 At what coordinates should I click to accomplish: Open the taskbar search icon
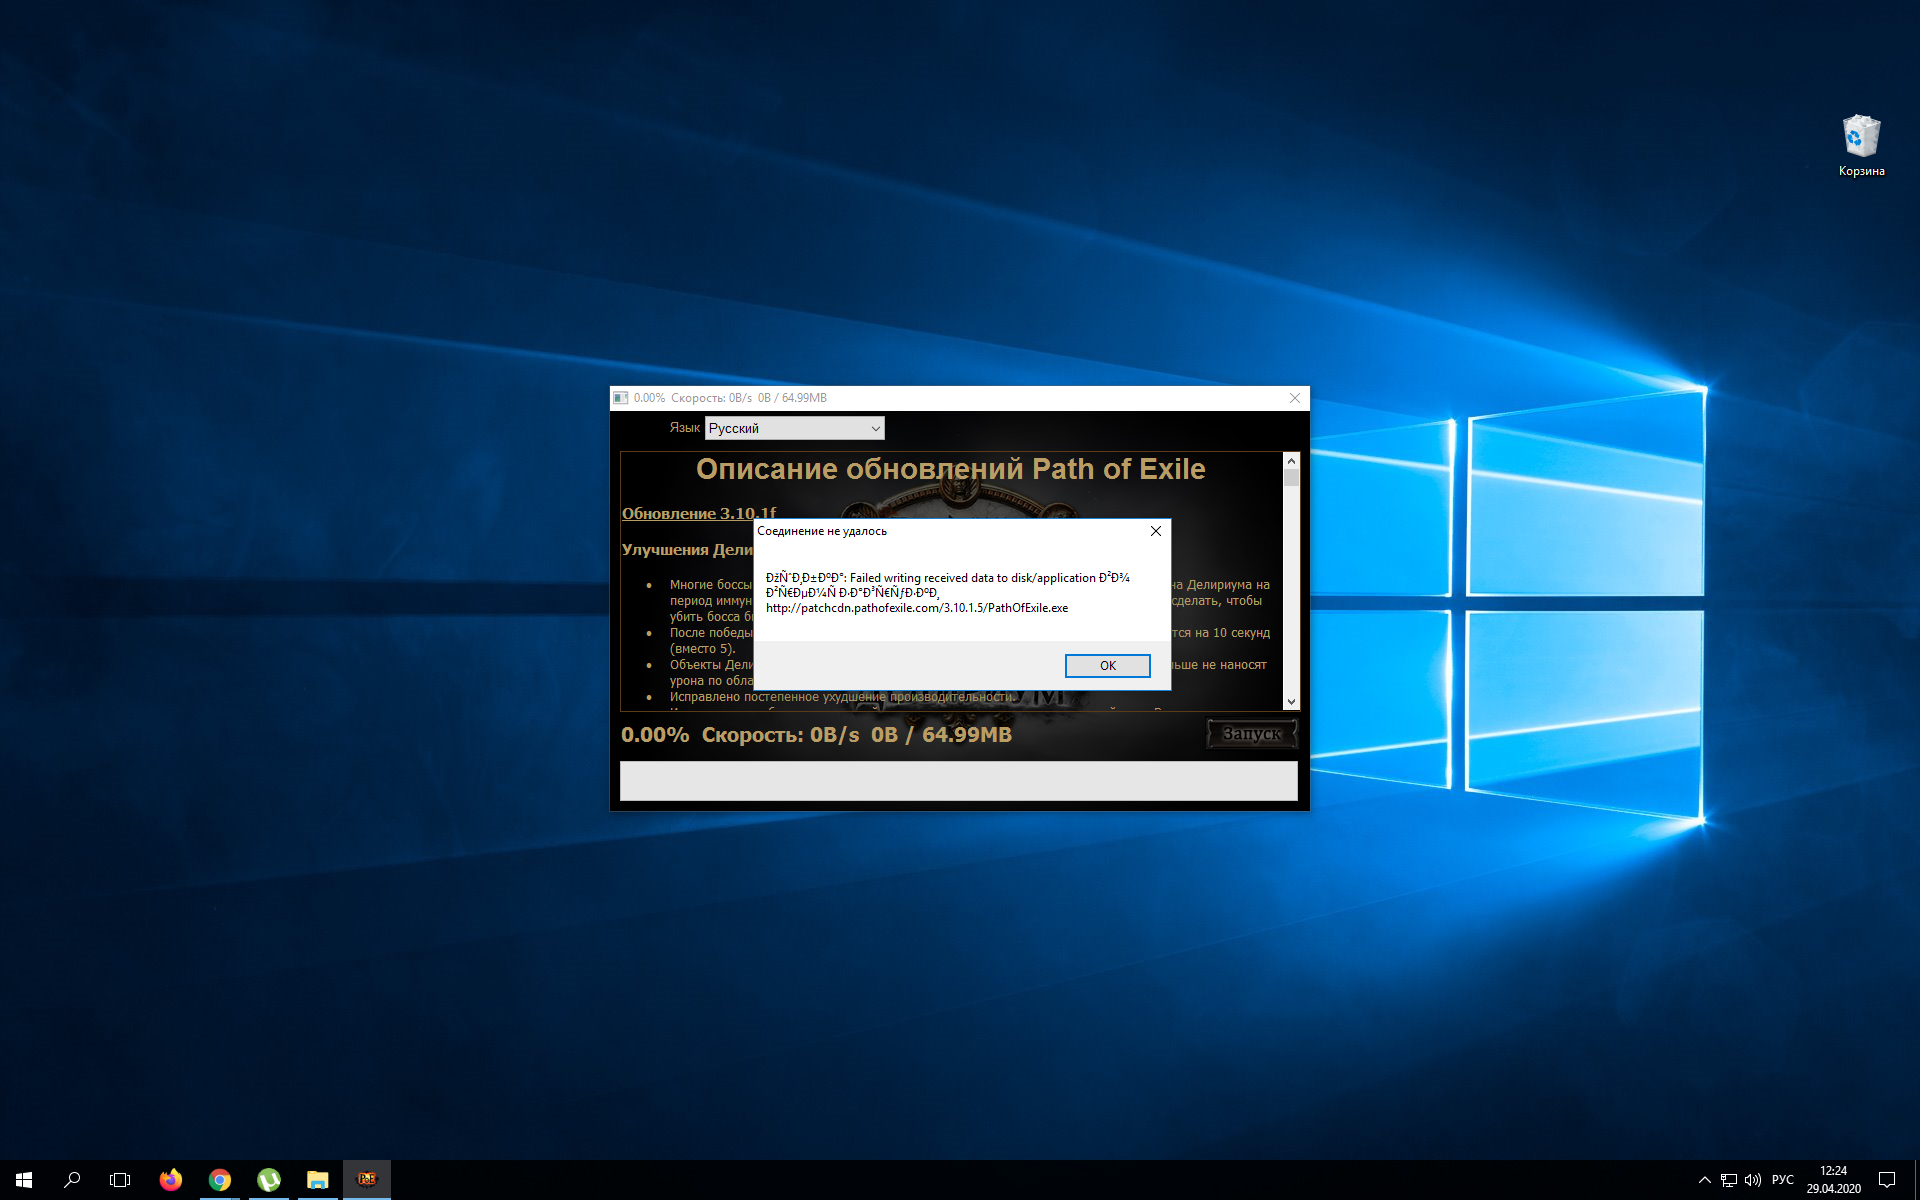(72, 1180)
